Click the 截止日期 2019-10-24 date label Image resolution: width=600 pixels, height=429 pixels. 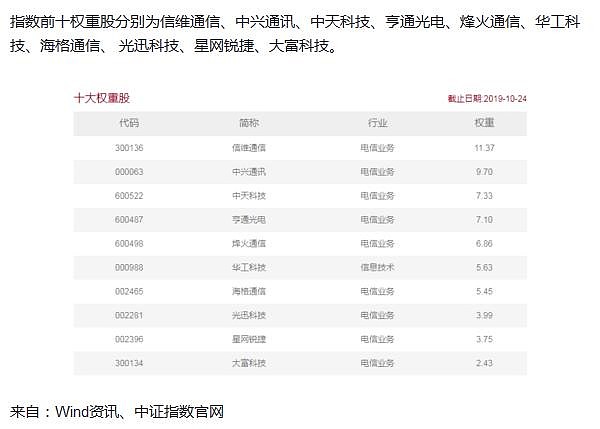point(487,99)
